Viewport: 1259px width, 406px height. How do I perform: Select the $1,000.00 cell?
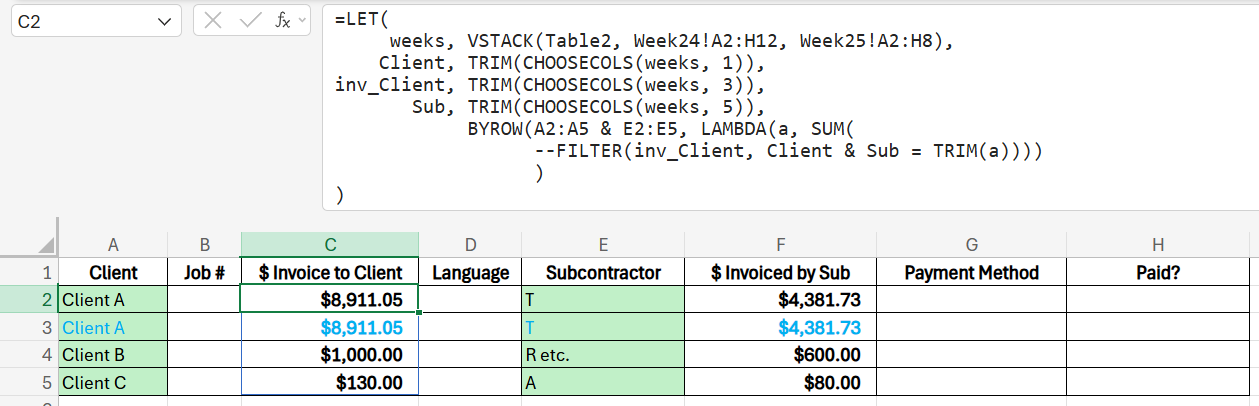[x=330, y=354]
